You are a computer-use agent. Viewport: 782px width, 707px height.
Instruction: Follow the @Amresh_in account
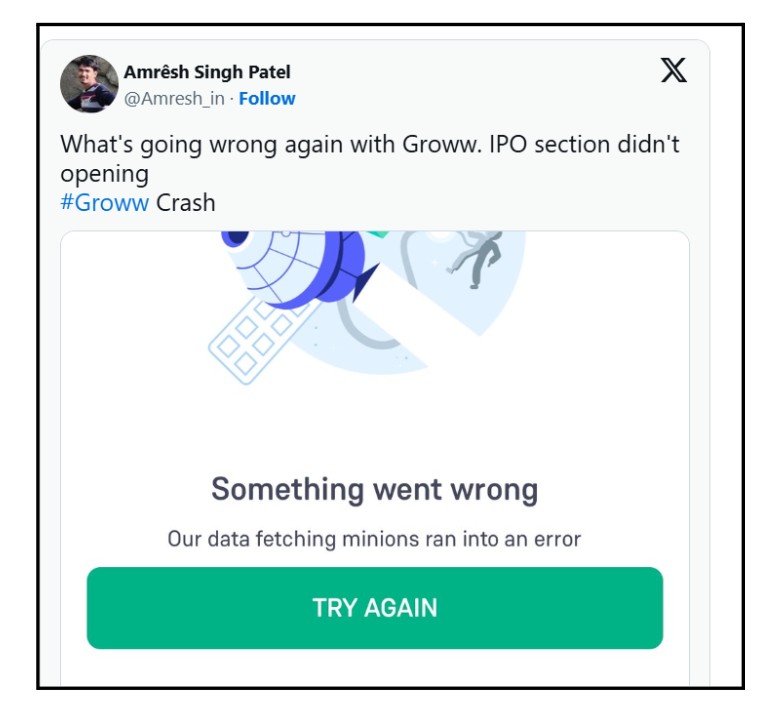(x=267, y=98)
